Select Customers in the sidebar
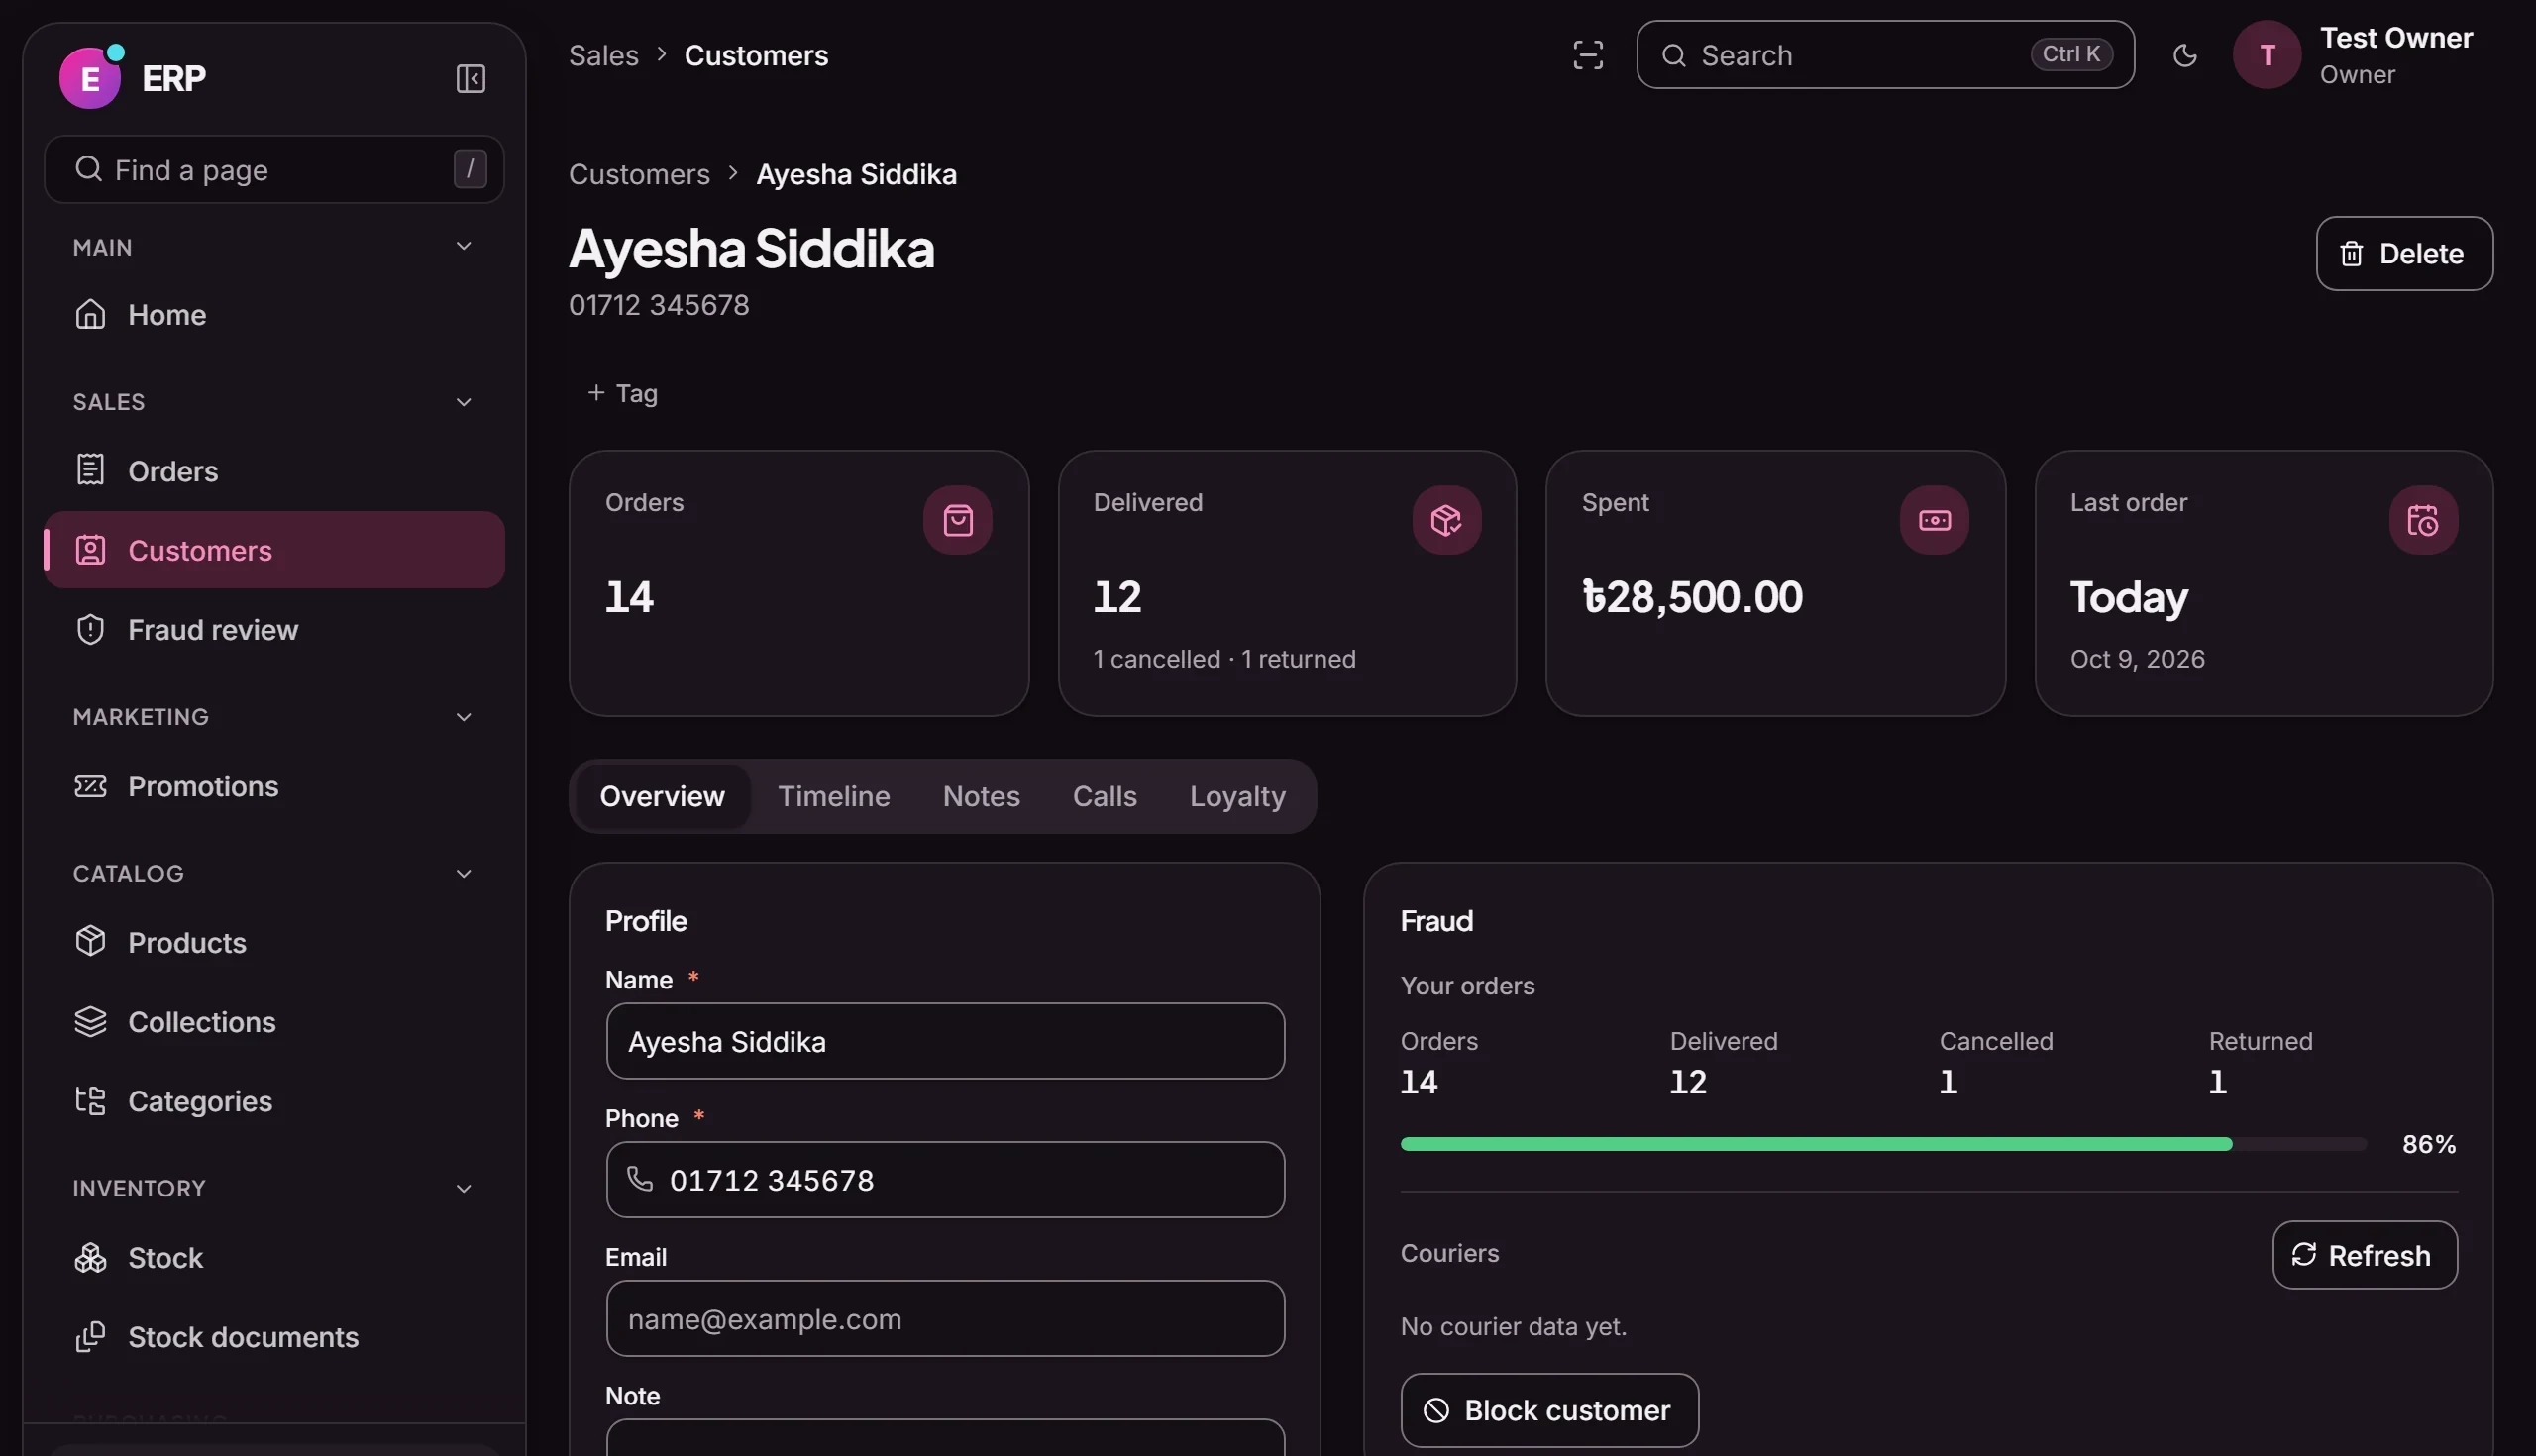Viewport: 2536px width, 1456px height. tap(274, 550)
